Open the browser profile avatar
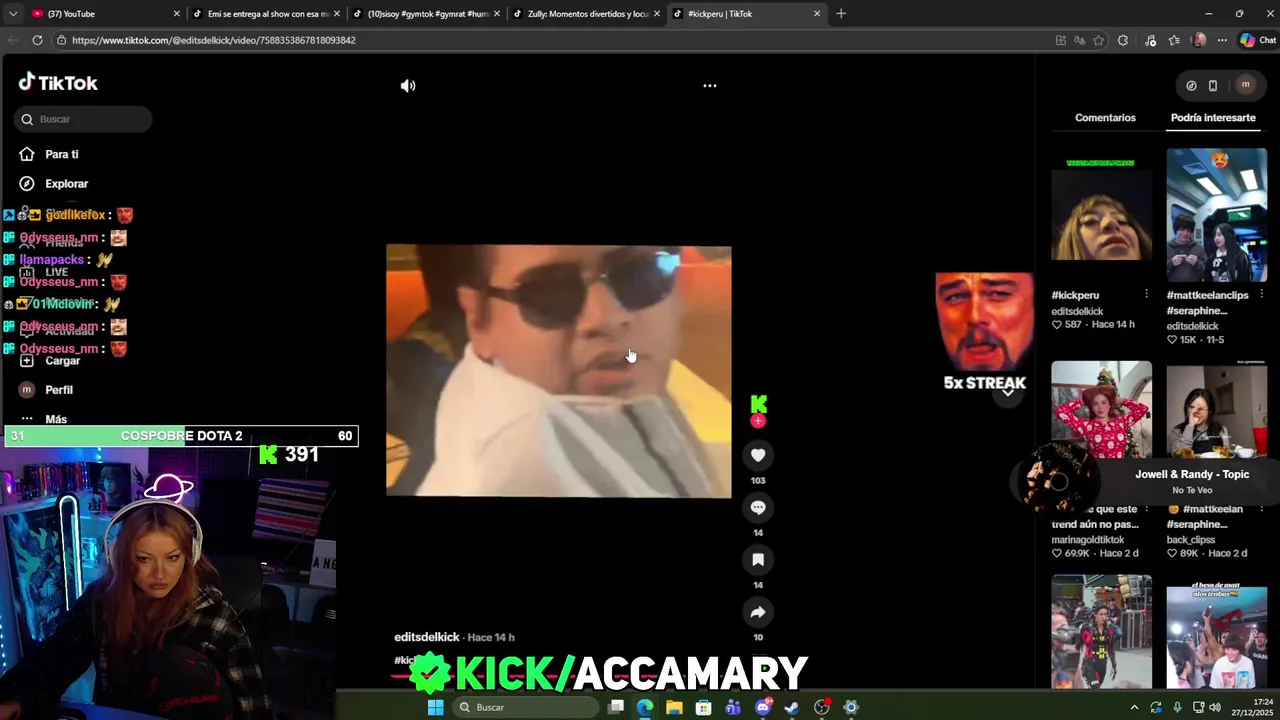This screenshot has width=1280, height=720. (x=1199, y=40)
